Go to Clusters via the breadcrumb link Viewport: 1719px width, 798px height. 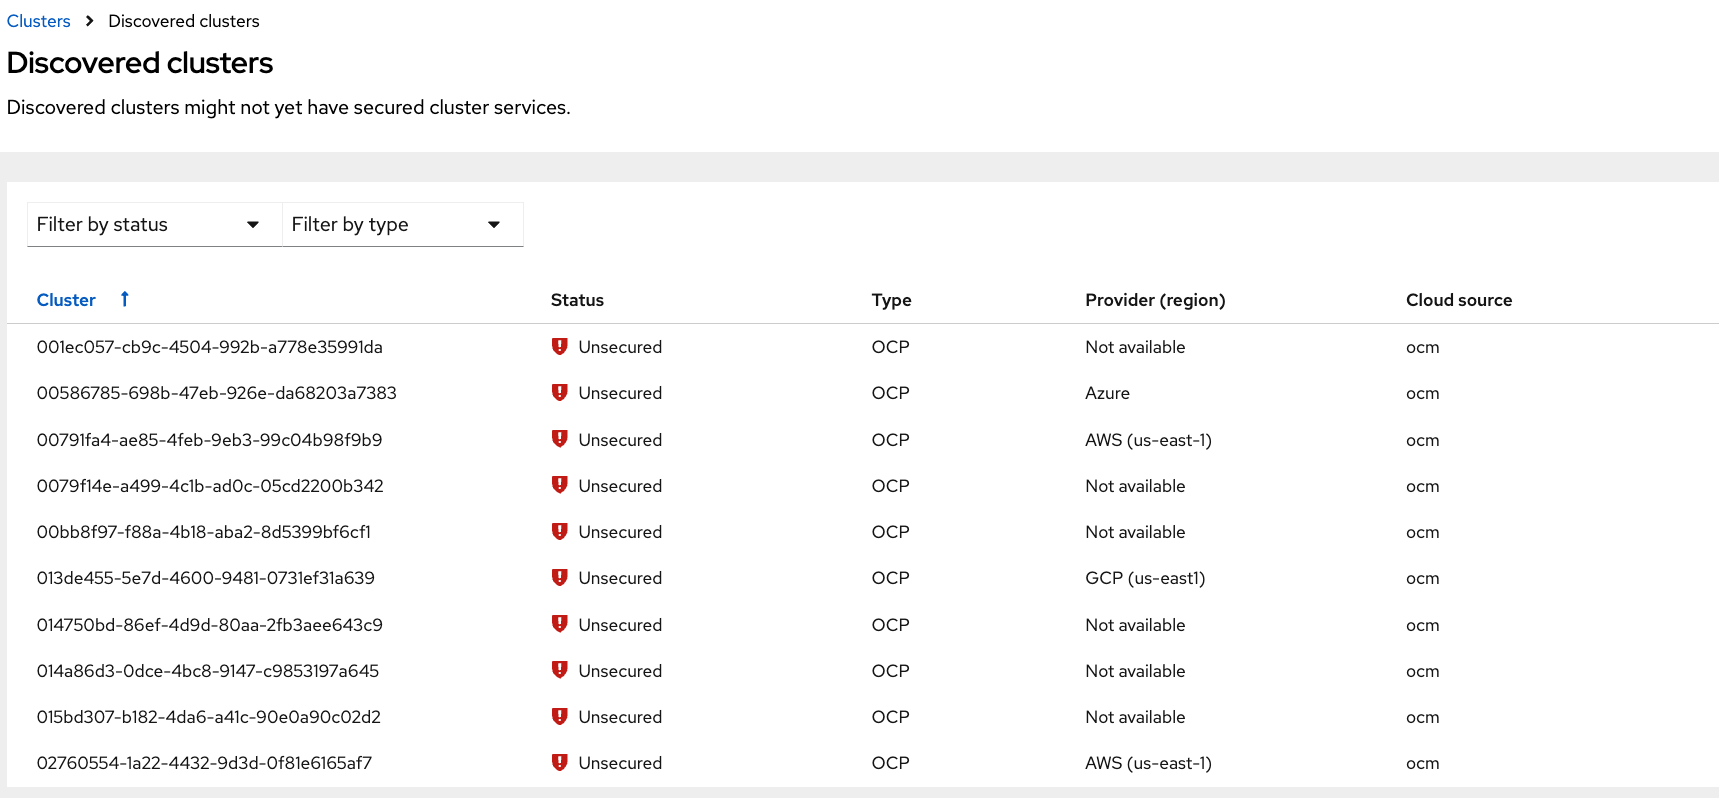click(39, 21)
